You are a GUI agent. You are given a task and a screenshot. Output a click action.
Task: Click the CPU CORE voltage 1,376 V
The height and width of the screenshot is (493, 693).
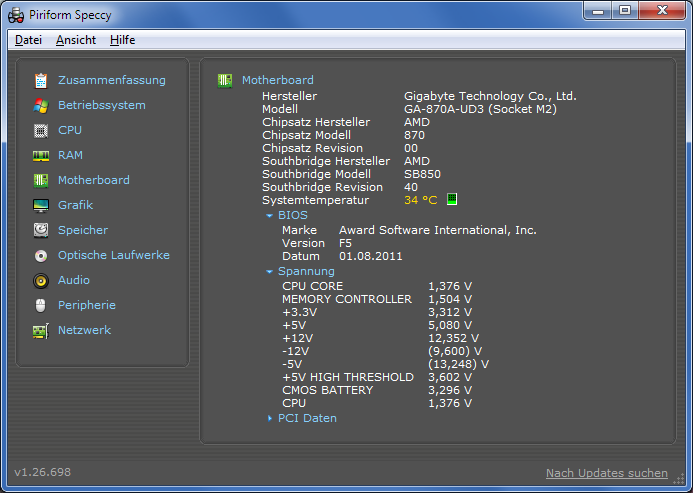pyautogui.click(x=450, y=287)
